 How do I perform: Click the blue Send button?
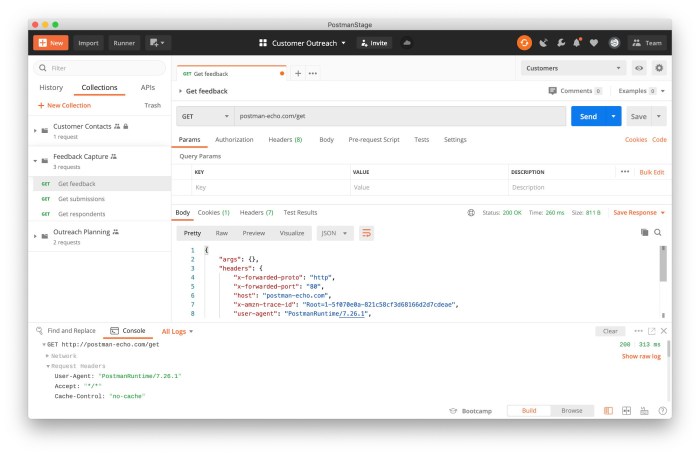coord(588,116)
